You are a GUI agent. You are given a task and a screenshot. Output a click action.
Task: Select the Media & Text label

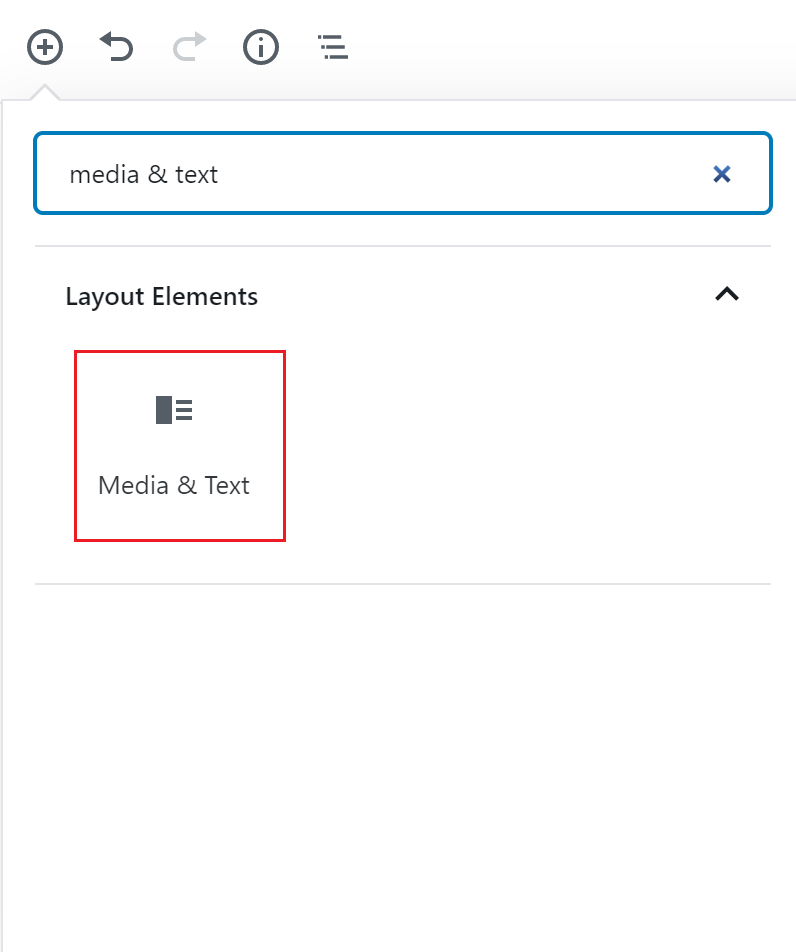coord(174,485)
